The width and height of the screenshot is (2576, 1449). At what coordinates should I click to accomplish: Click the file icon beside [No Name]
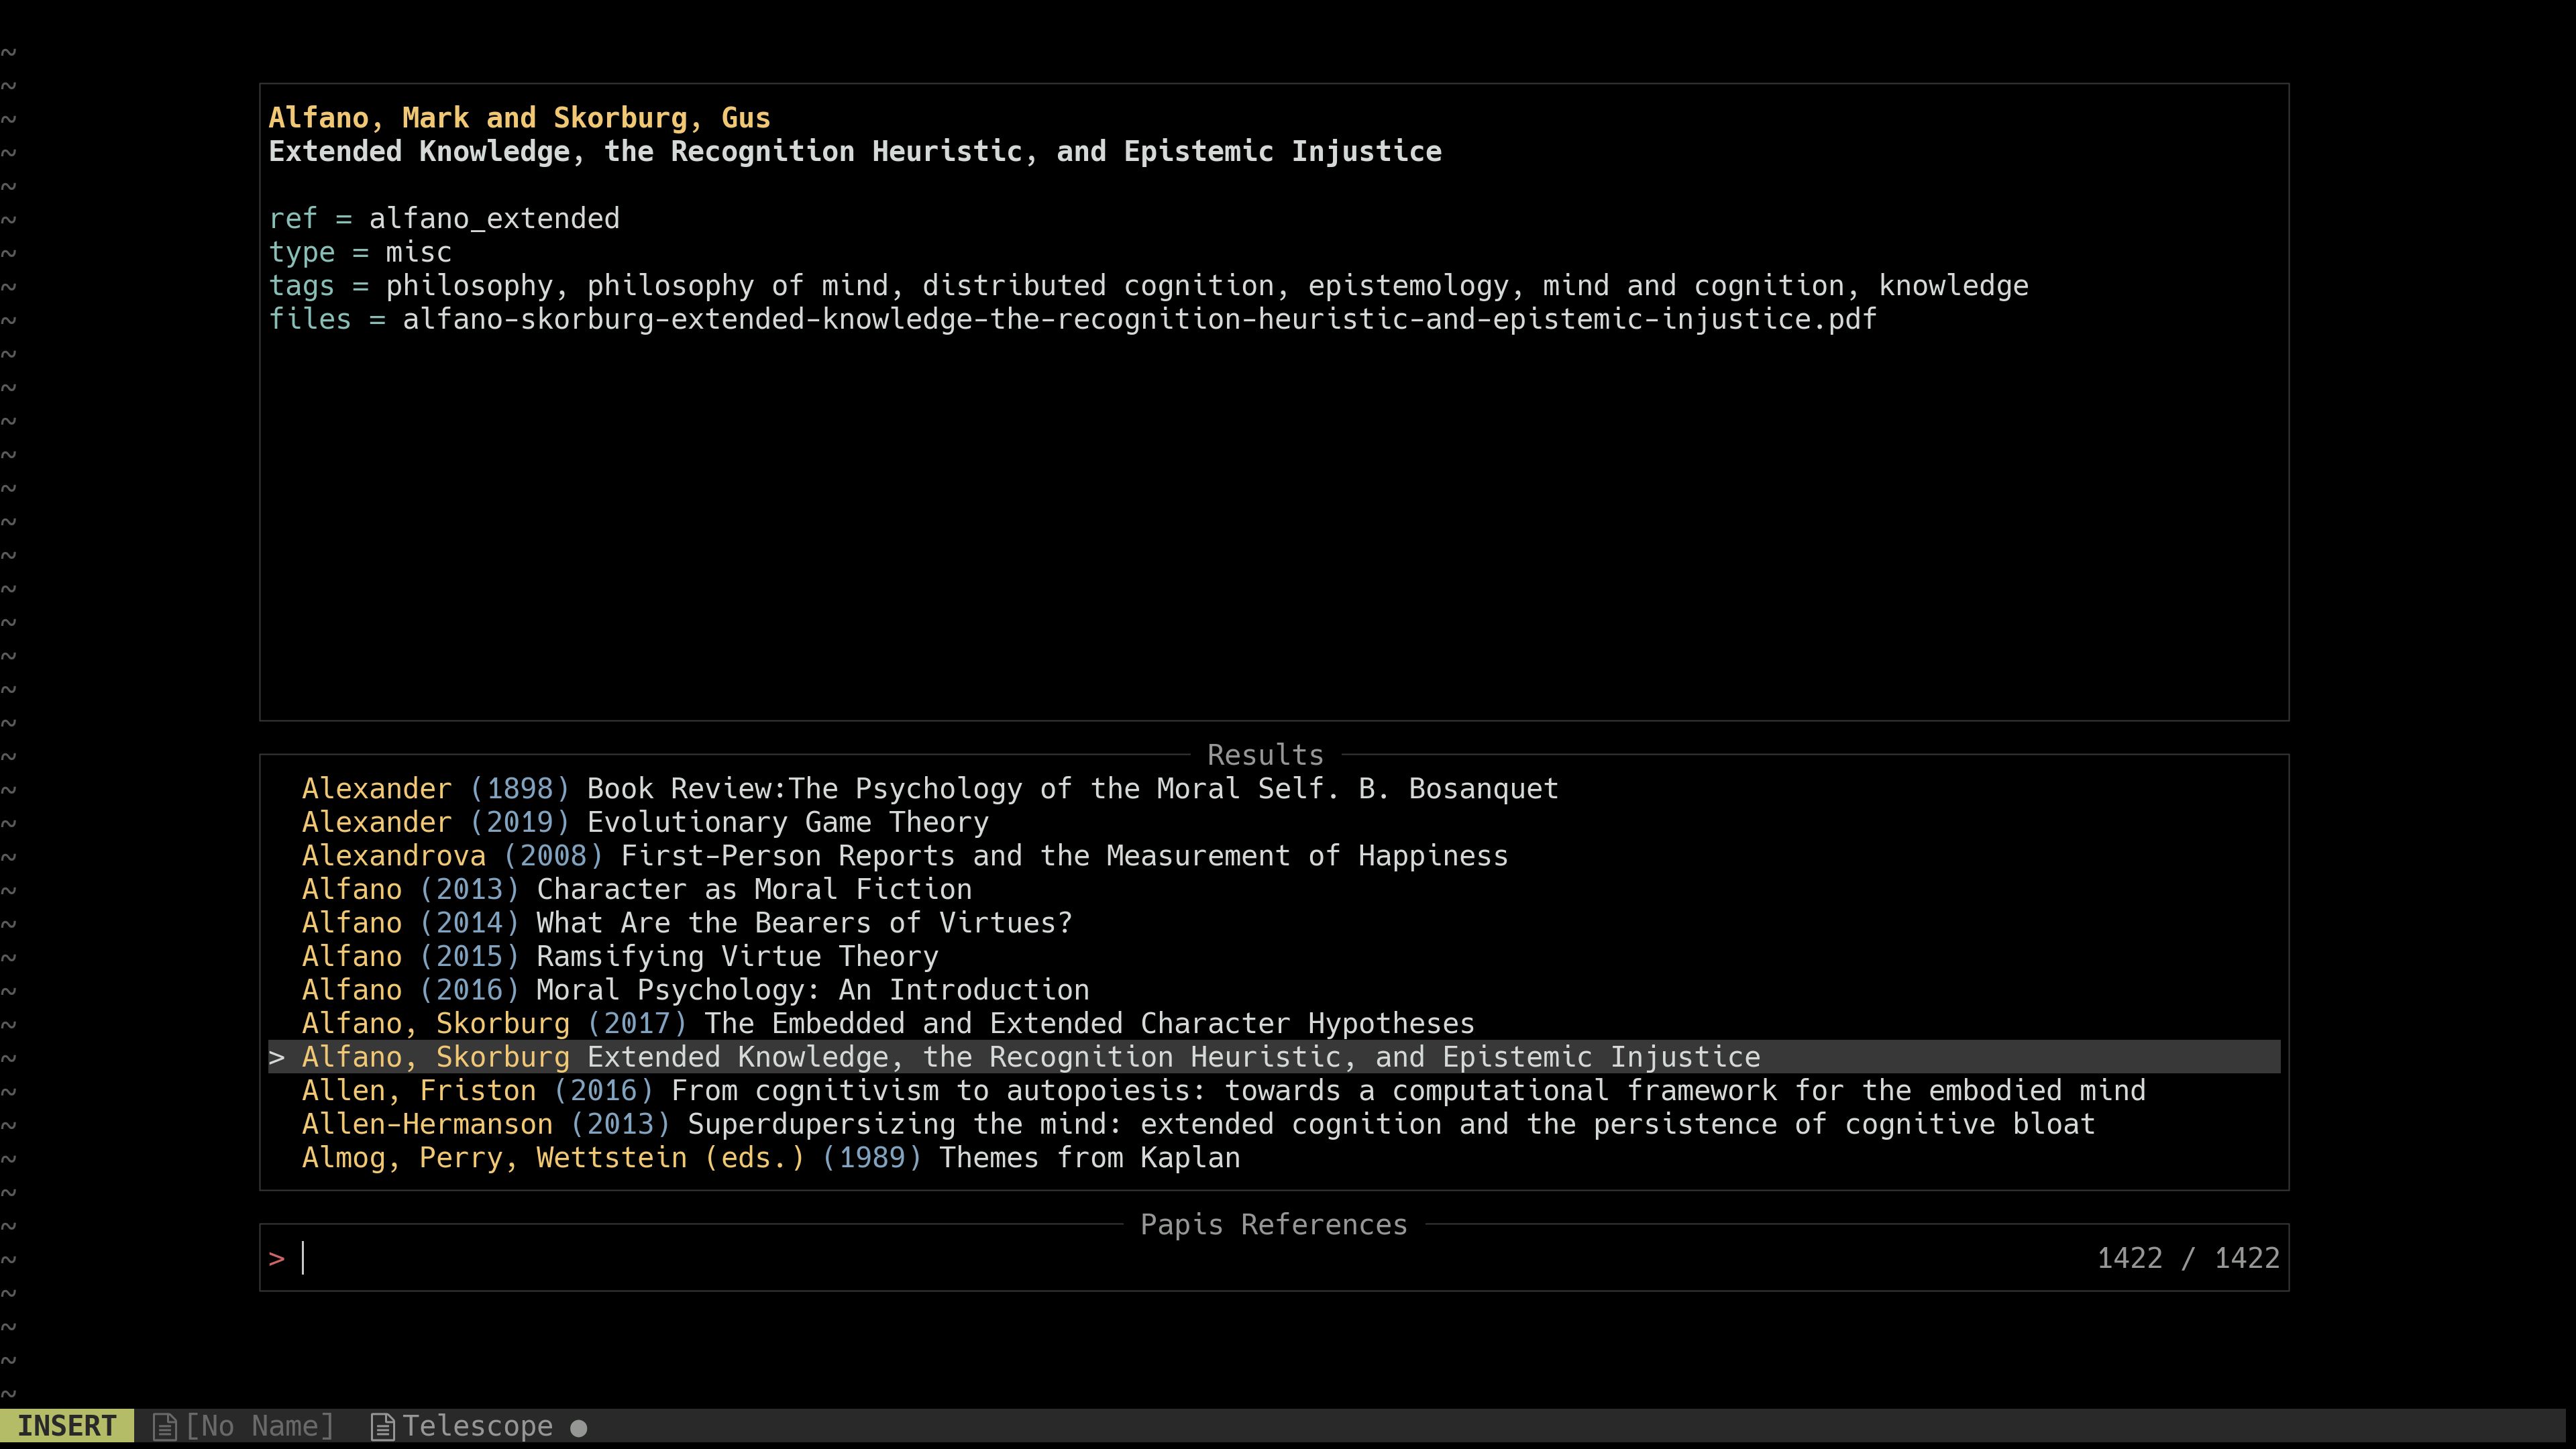165,1427
